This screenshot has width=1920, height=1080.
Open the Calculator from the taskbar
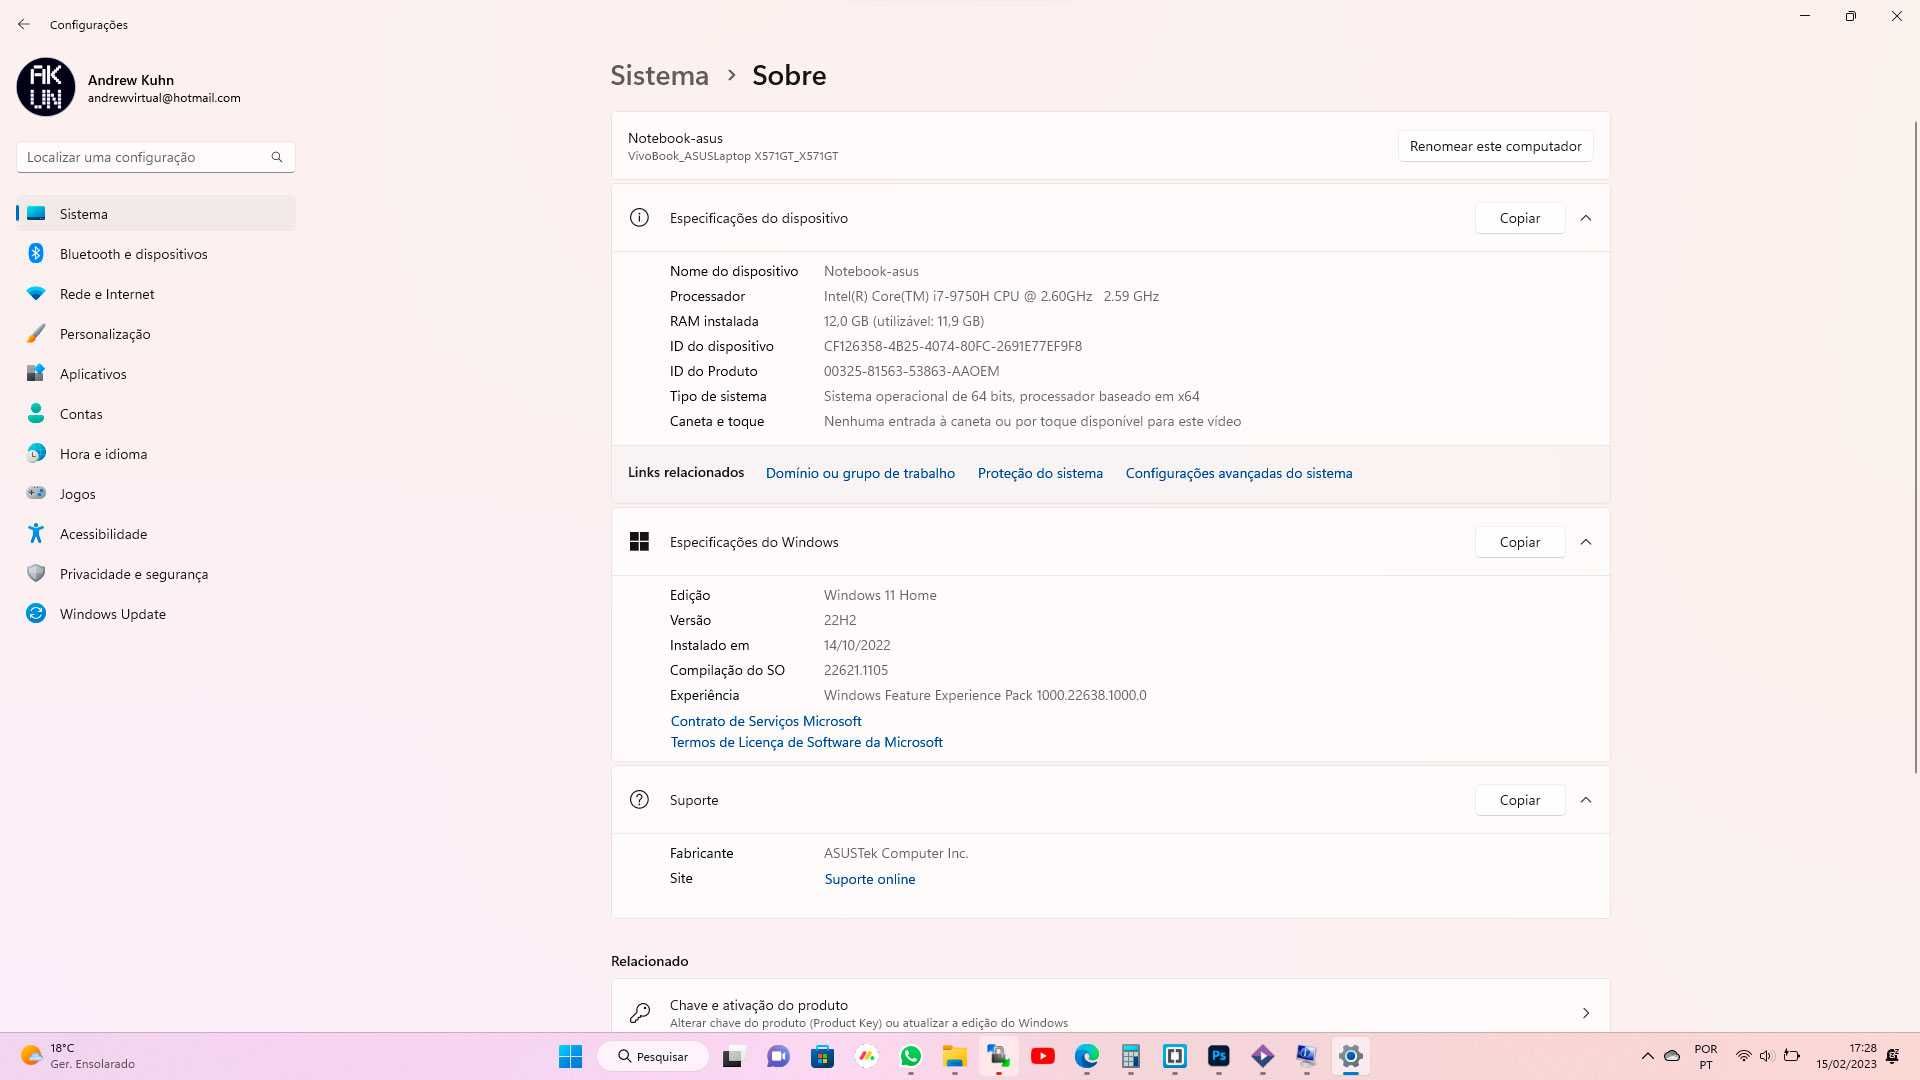pyautogui.click(x=1130, y=1056)
